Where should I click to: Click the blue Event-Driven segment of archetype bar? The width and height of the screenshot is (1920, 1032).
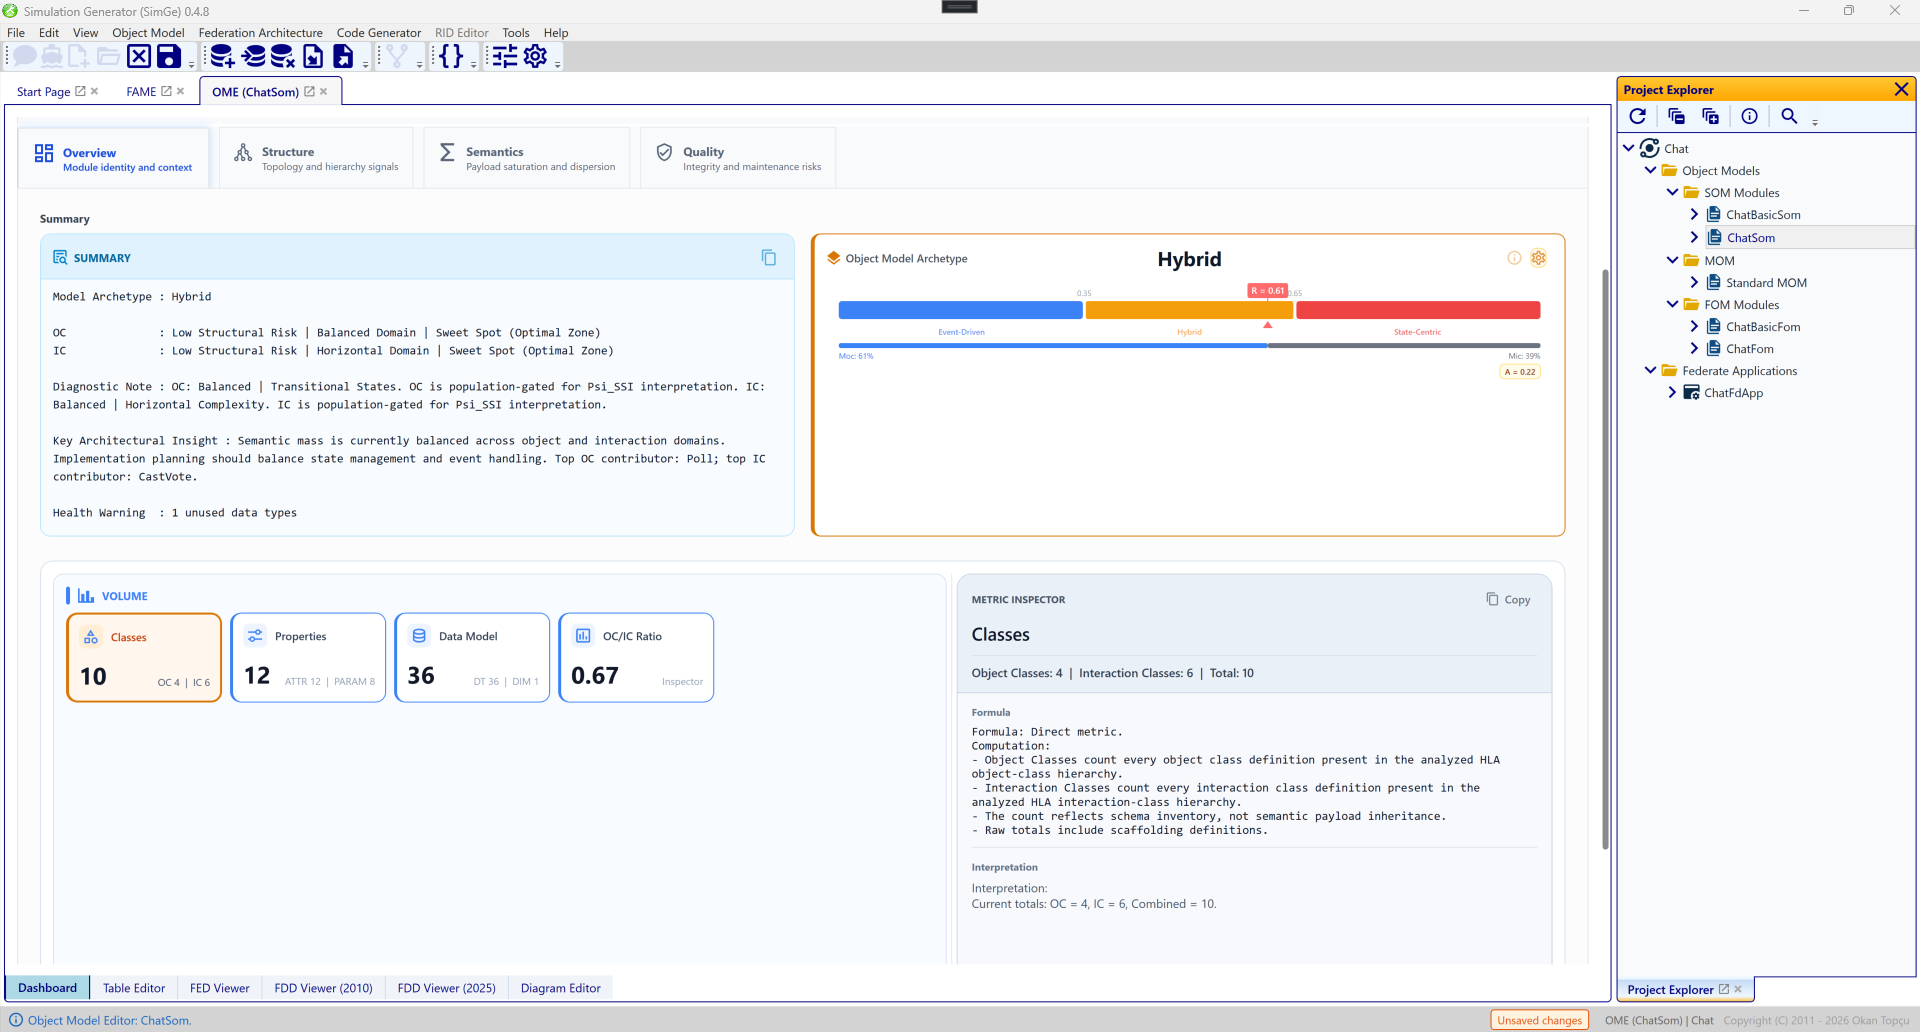click(x=961, y=310)
